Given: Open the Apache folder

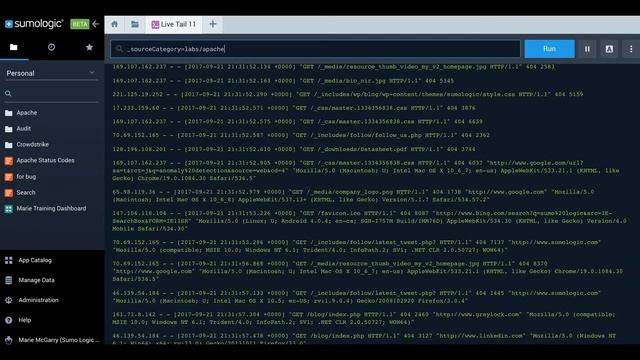Looking at the screenshot, I should point(27,113).
